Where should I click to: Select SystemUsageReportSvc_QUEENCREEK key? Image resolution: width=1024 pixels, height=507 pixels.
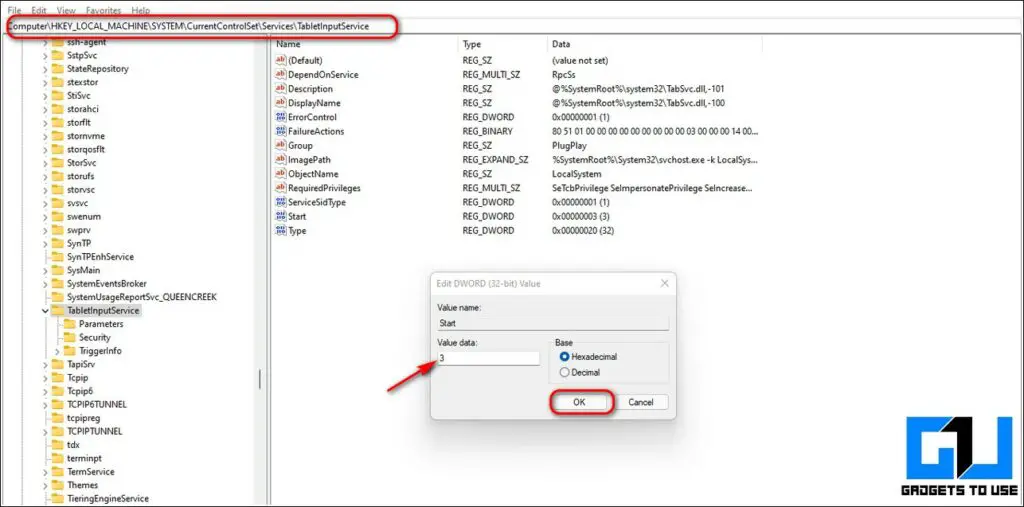tap(142, 297)
